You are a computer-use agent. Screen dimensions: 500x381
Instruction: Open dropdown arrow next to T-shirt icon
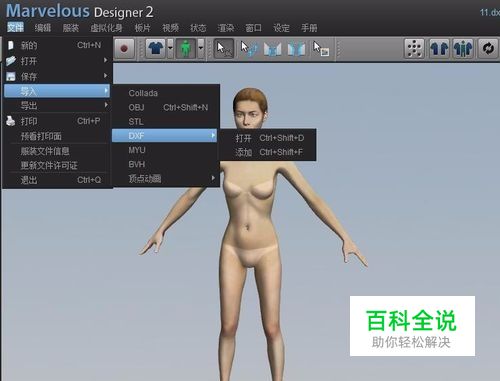point(170,49)
